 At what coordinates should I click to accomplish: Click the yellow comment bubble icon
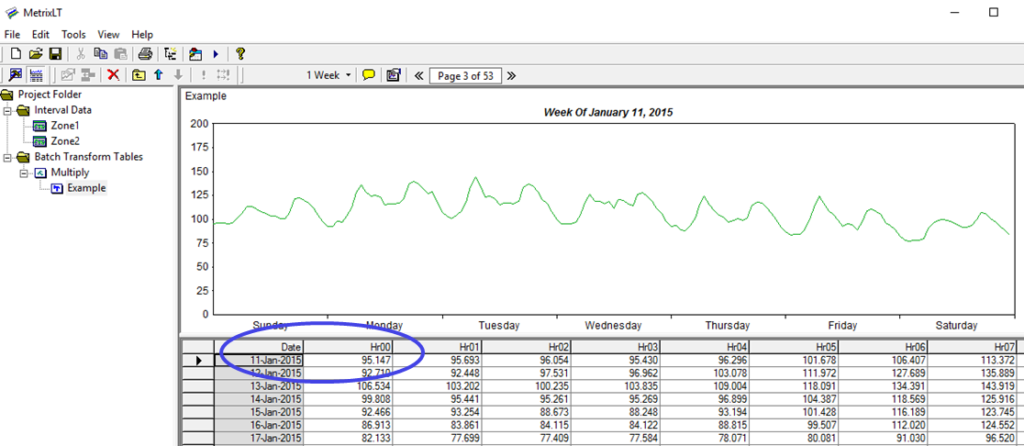click(369, 75)
